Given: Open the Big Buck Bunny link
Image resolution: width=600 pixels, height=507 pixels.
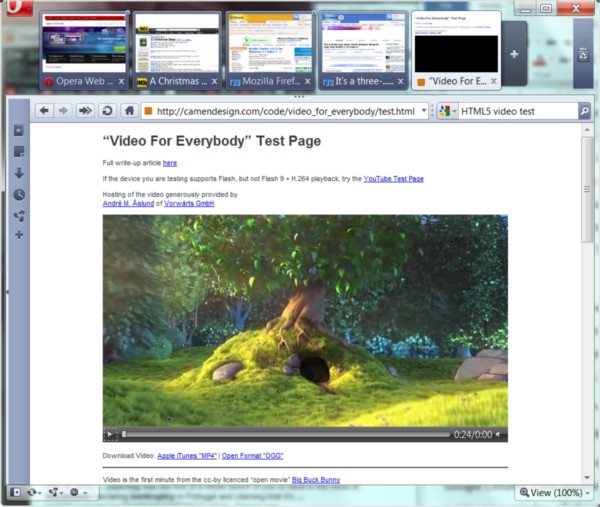Looking at the screenshot, I should 316,479.
